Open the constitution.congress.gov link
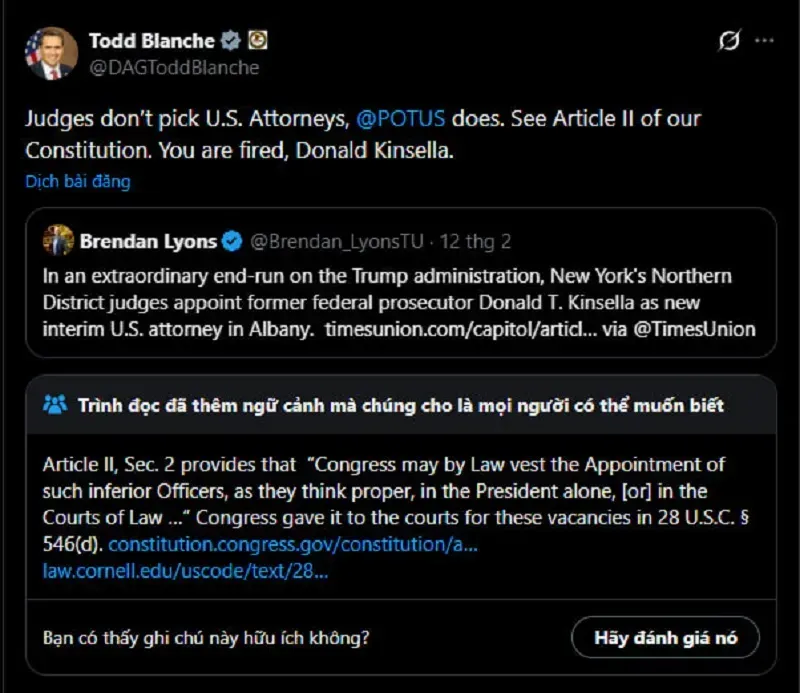The width and height of the screenshot is (800, 693). pos(292,545)
